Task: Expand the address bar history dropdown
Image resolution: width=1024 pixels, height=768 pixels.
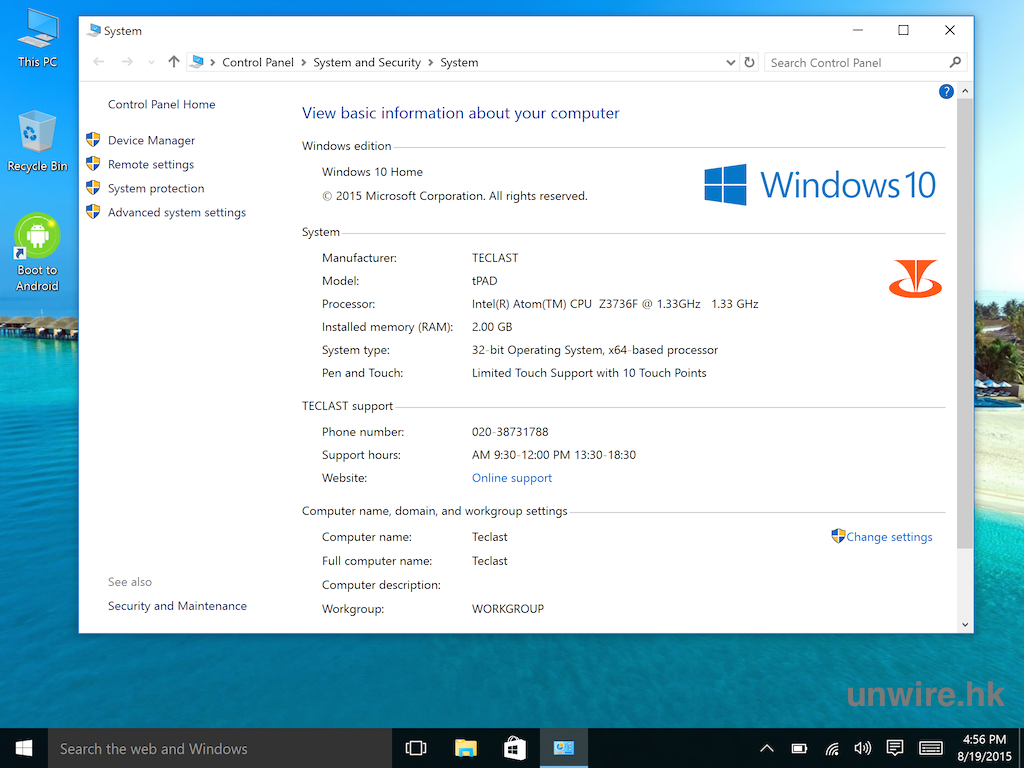Action: (731, 62)
